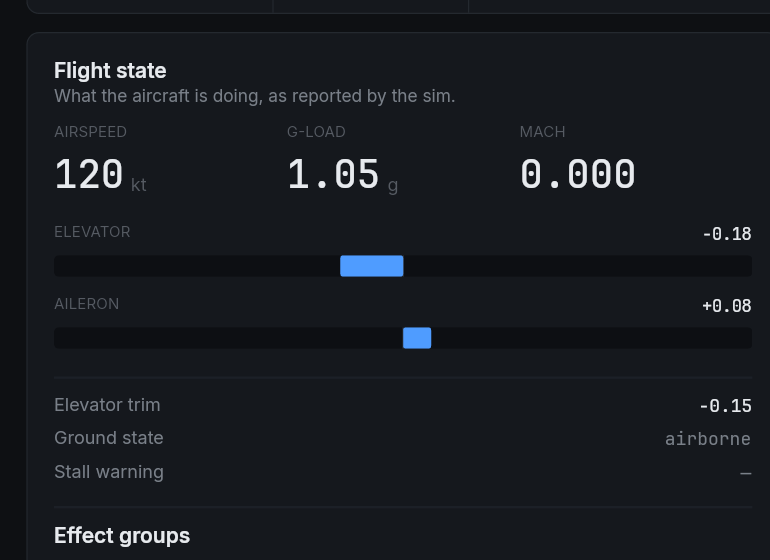Click the ELEVATOR caption above the bar
This screenshot has width=770, height=560.
92,232
